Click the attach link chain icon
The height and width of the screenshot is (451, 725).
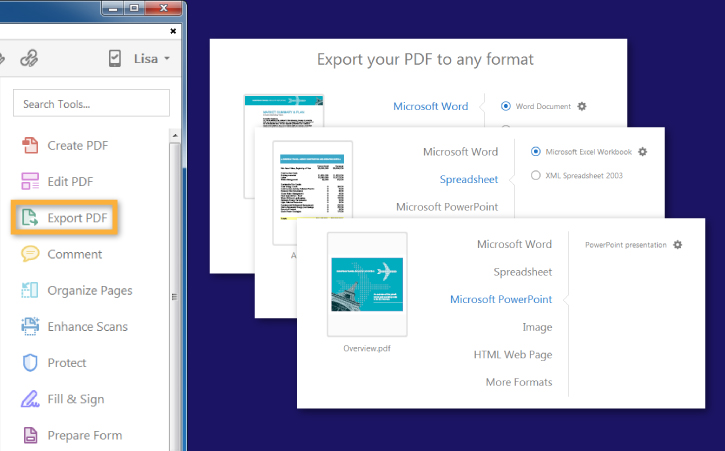(x=29, y=58)
